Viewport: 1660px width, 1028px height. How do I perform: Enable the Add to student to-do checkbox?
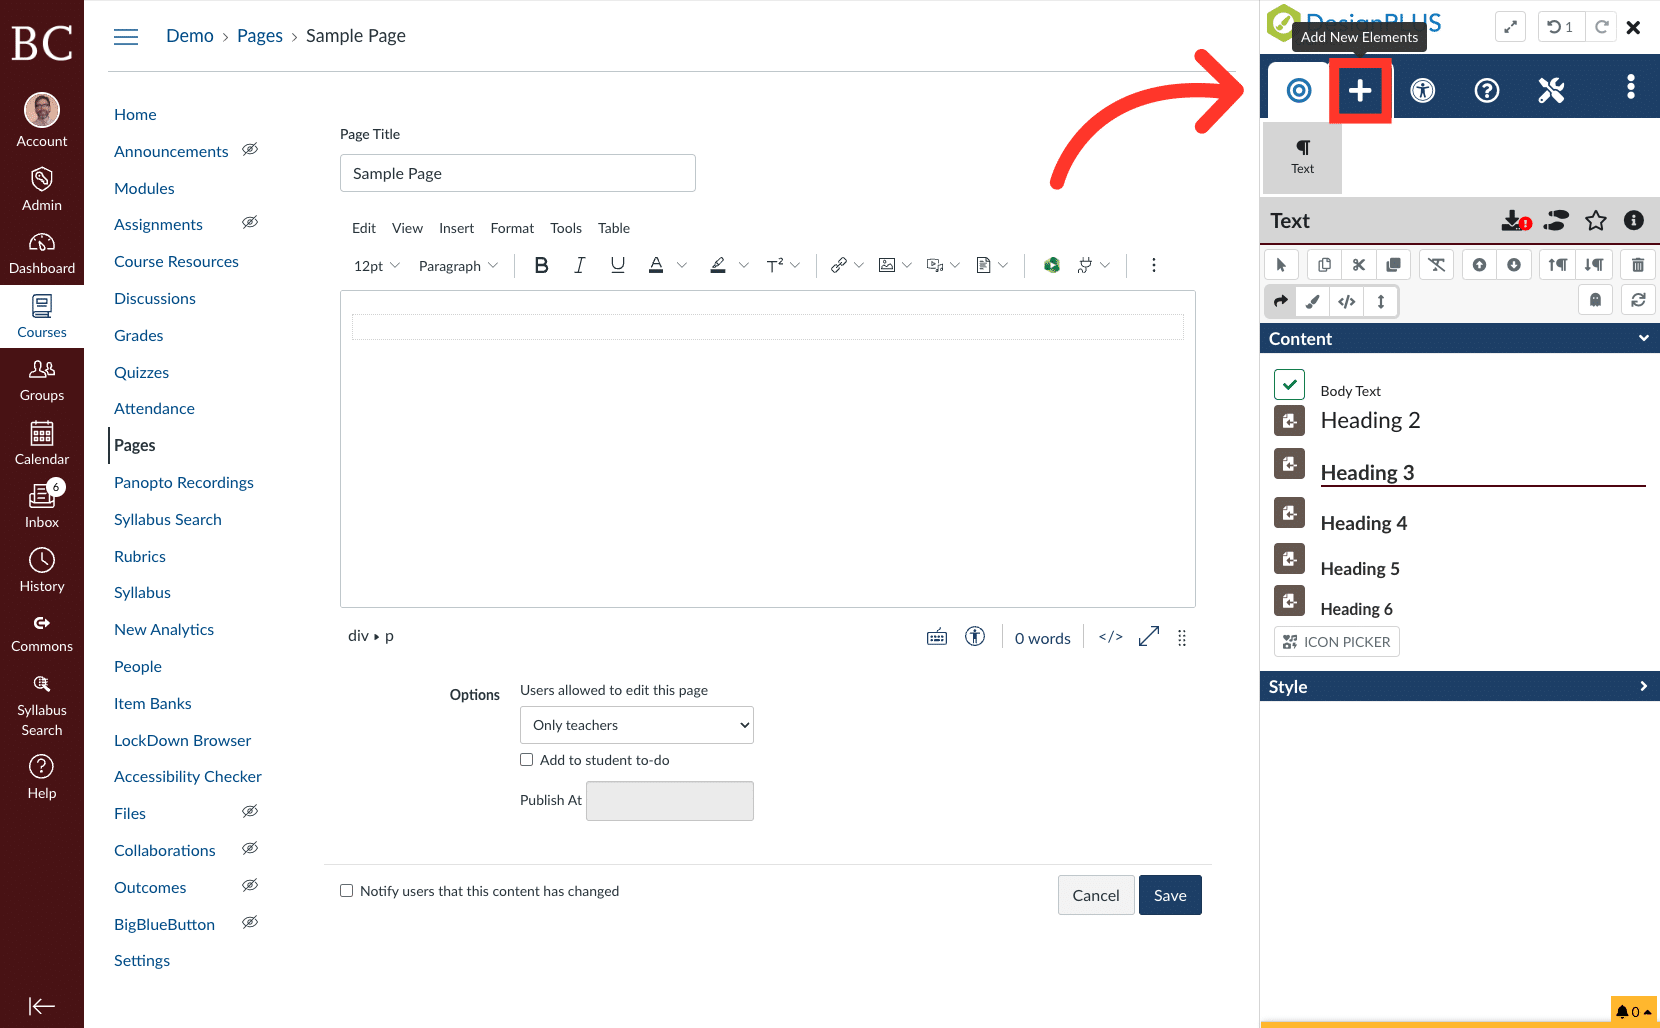click(x=527, y=760)
